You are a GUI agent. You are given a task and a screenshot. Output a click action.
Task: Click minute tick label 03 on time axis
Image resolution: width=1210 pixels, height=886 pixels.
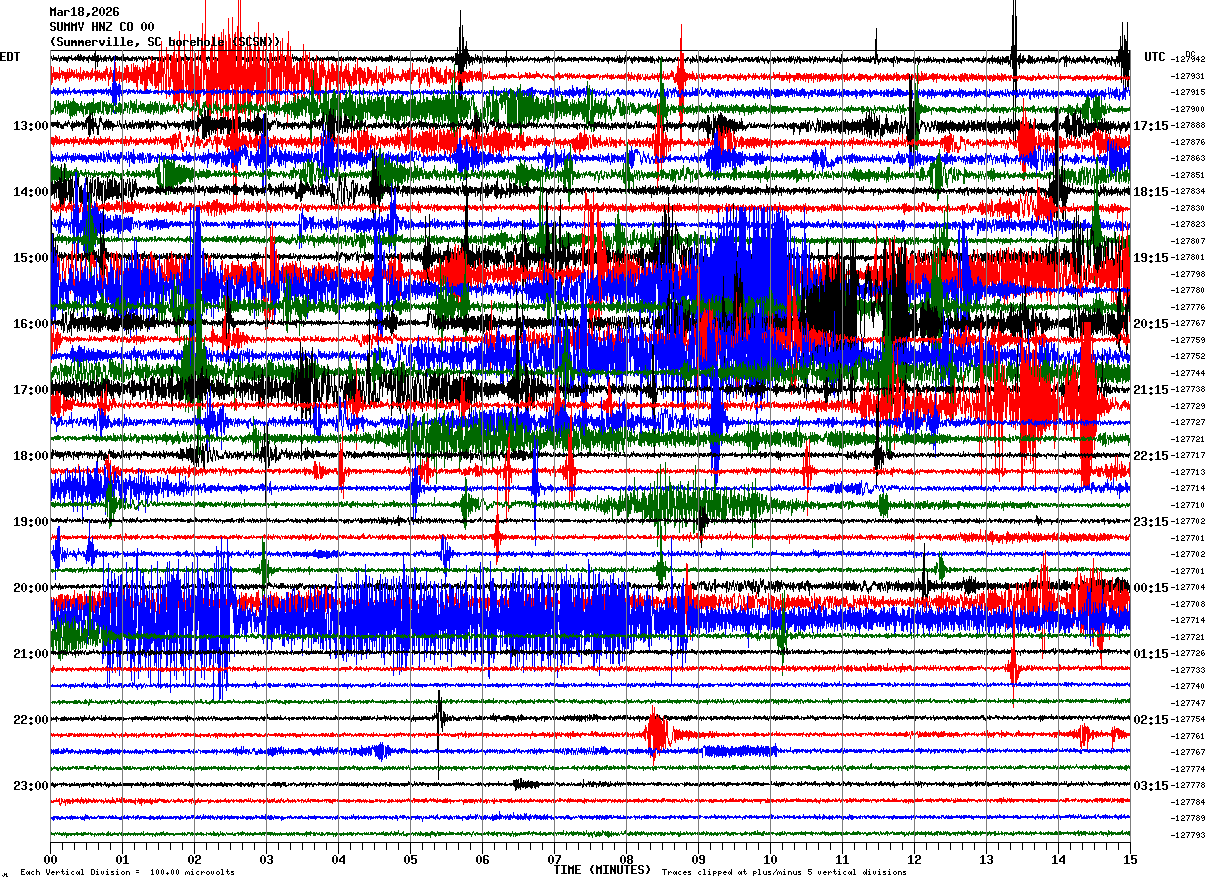(x=267, y=860)
